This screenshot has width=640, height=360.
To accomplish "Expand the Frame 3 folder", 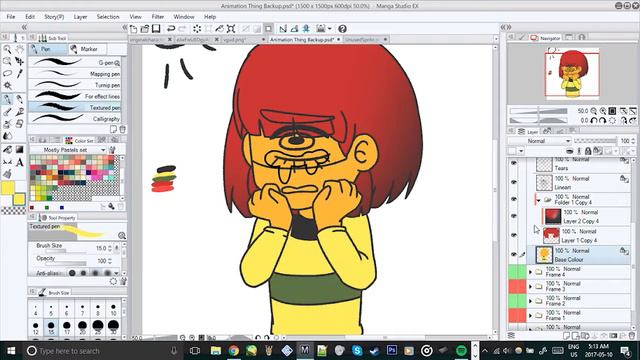I will point(530,287).
